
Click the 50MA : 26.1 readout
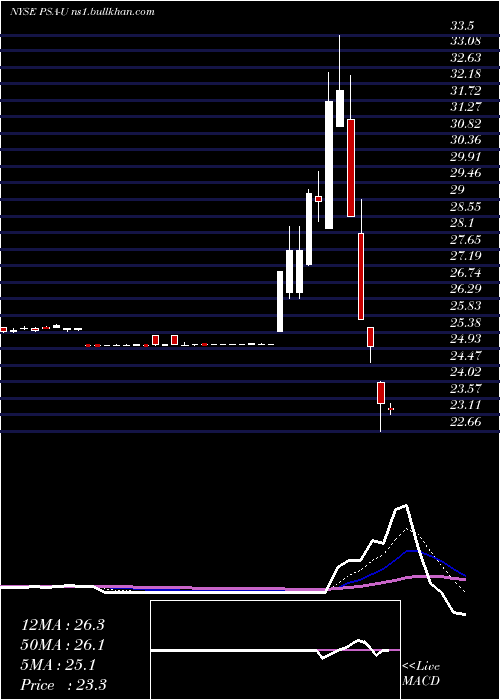[62, 645]
